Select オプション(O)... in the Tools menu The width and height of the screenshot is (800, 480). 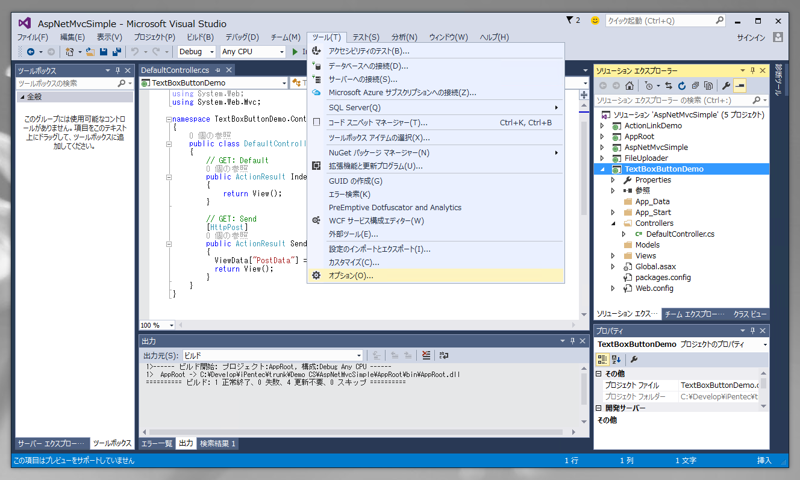[436, 275]
